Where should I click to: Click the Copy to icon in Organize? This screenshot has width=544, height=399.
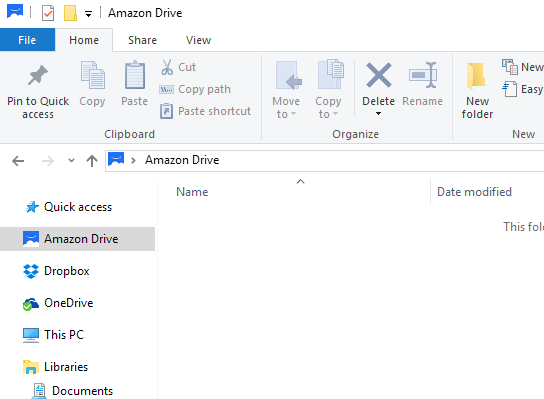pyautogui.click(x=331, y=74)
